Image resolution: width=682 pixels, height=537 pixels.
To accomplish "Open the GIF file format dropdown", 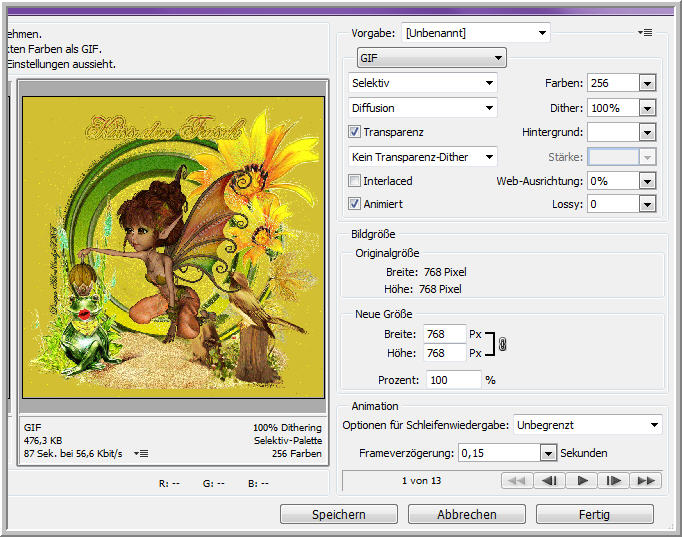I will pos(431,58).
